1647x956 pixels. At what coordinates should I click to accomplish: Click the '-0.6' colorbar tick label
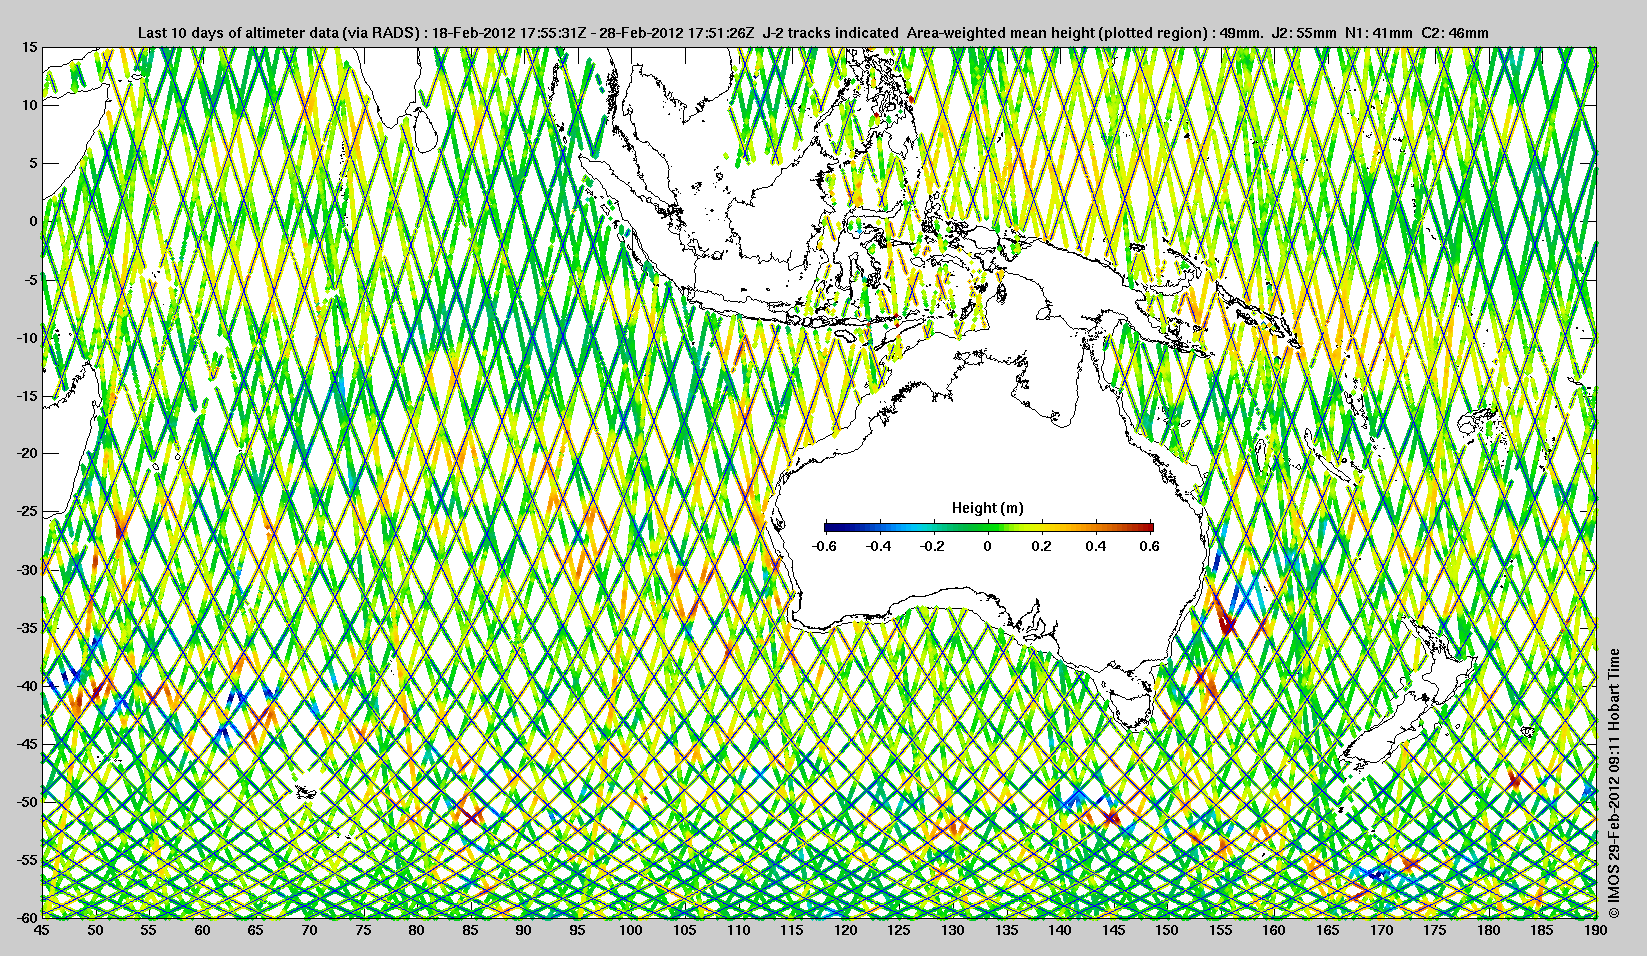tap(825, 546)
